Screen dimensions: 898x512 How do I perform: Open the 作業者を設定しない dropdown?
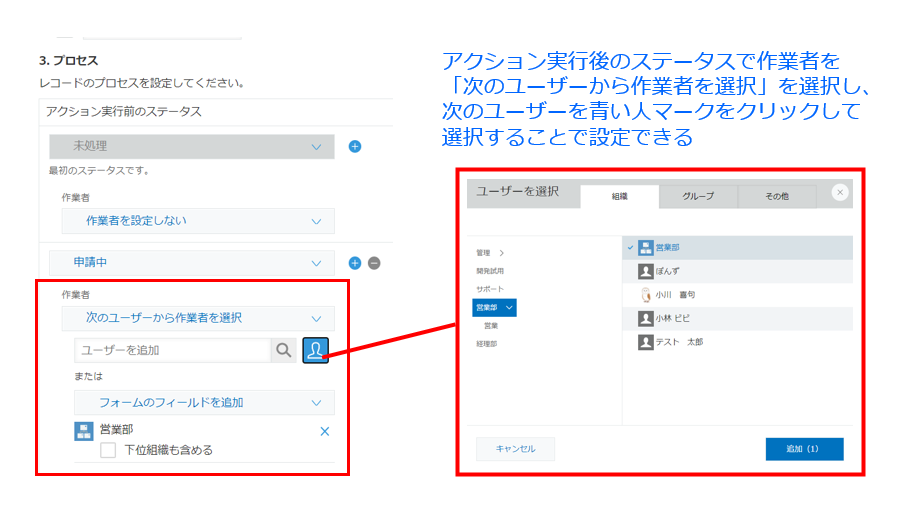198,221
